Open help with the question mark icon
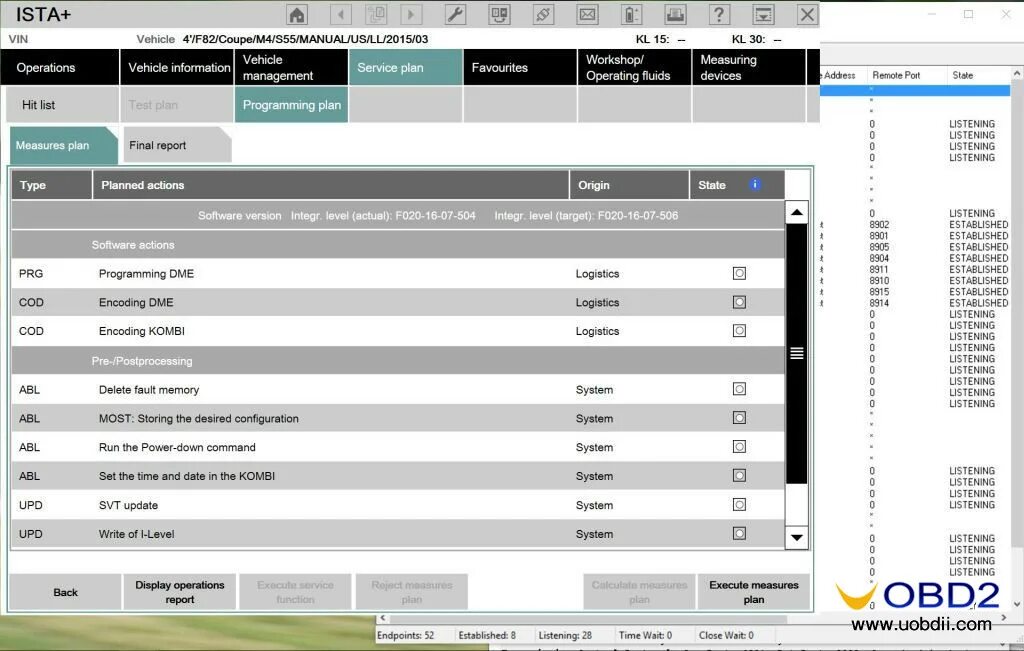 [x=719, y=14]
